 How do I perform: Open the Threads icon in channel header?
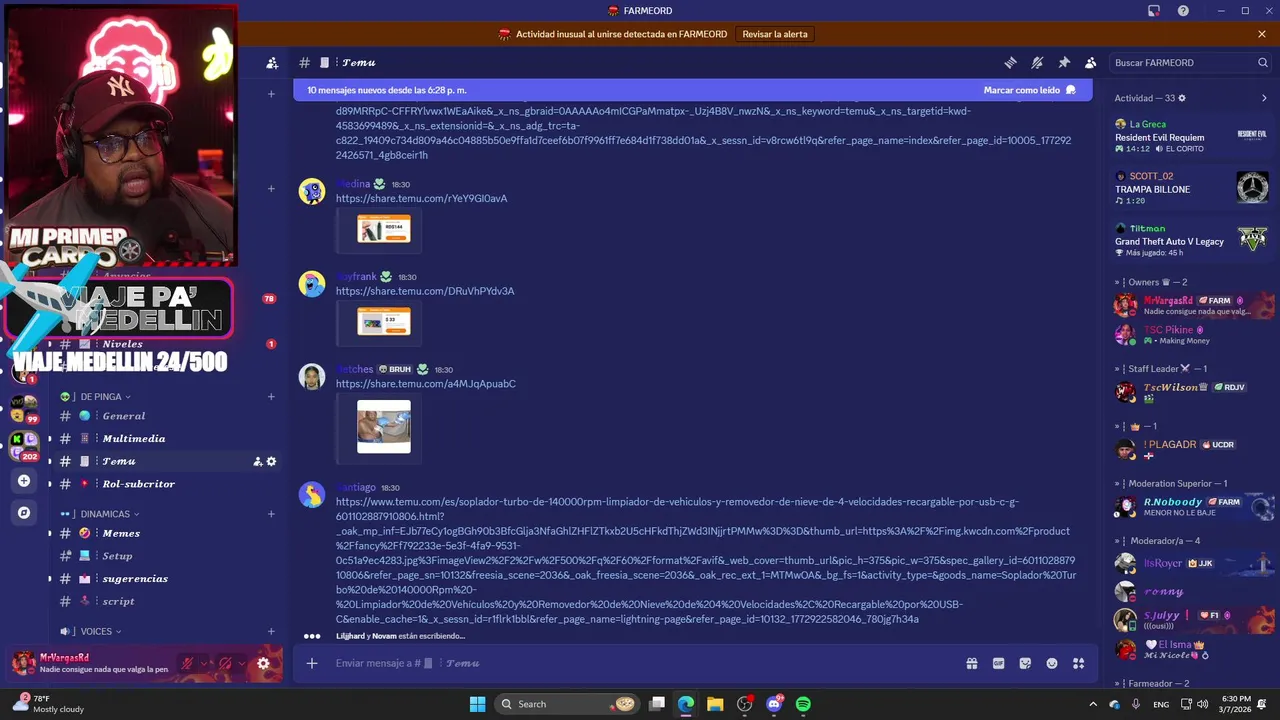click(1010, 62)
